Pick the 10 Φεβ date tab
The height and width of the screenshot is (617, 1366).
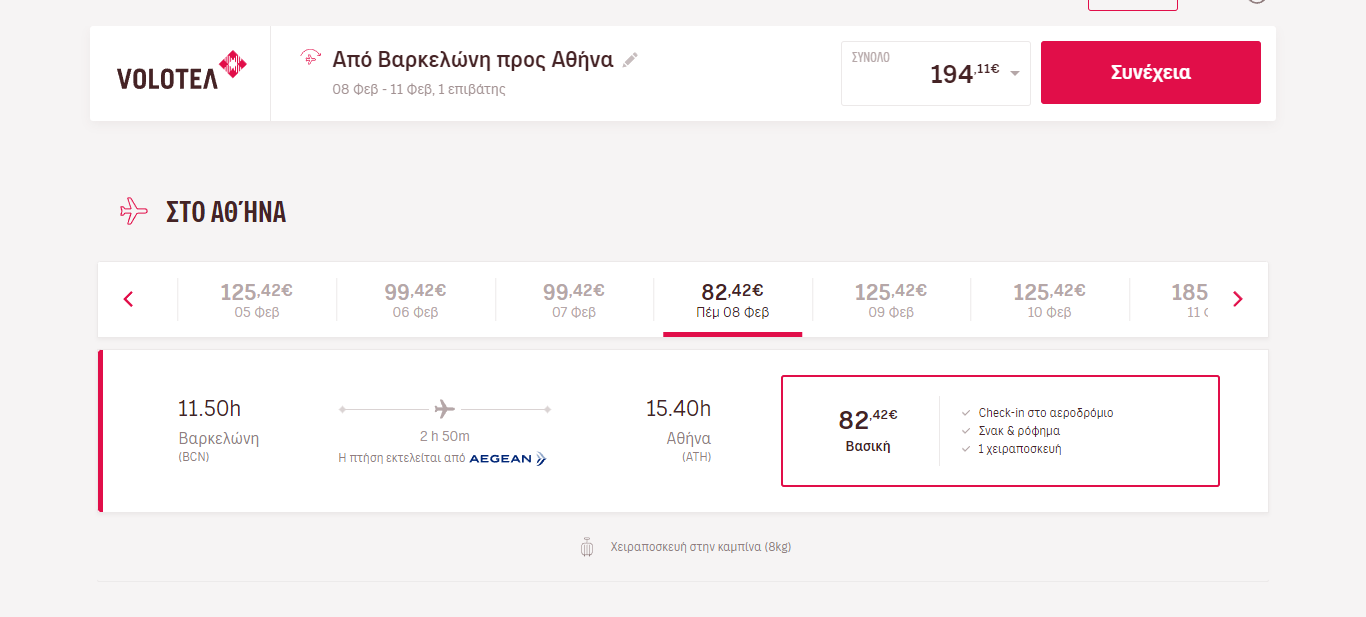(x=1049, y=299)
